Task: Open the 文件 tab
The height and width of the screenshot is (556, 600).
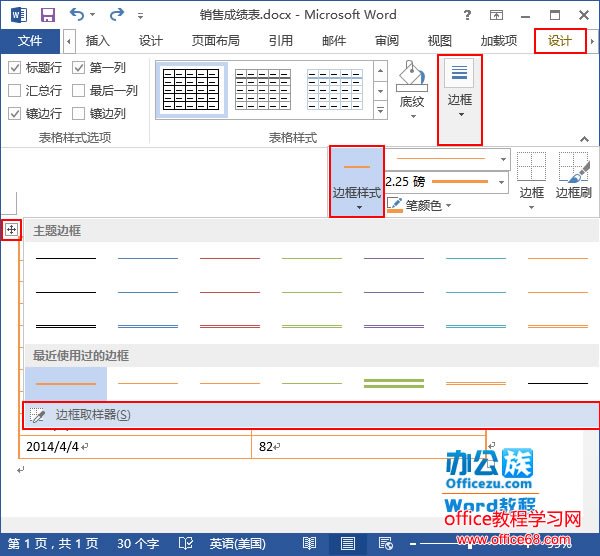Action: point(30,41)
